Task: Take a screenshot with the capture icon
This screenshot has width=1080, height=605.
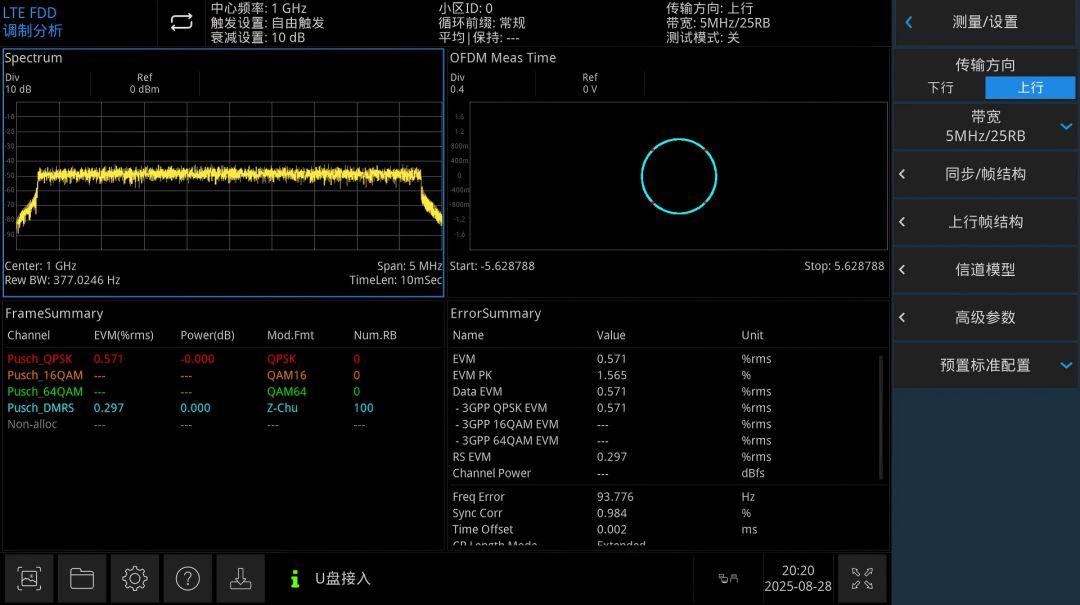Action: [x=29, y=579]
